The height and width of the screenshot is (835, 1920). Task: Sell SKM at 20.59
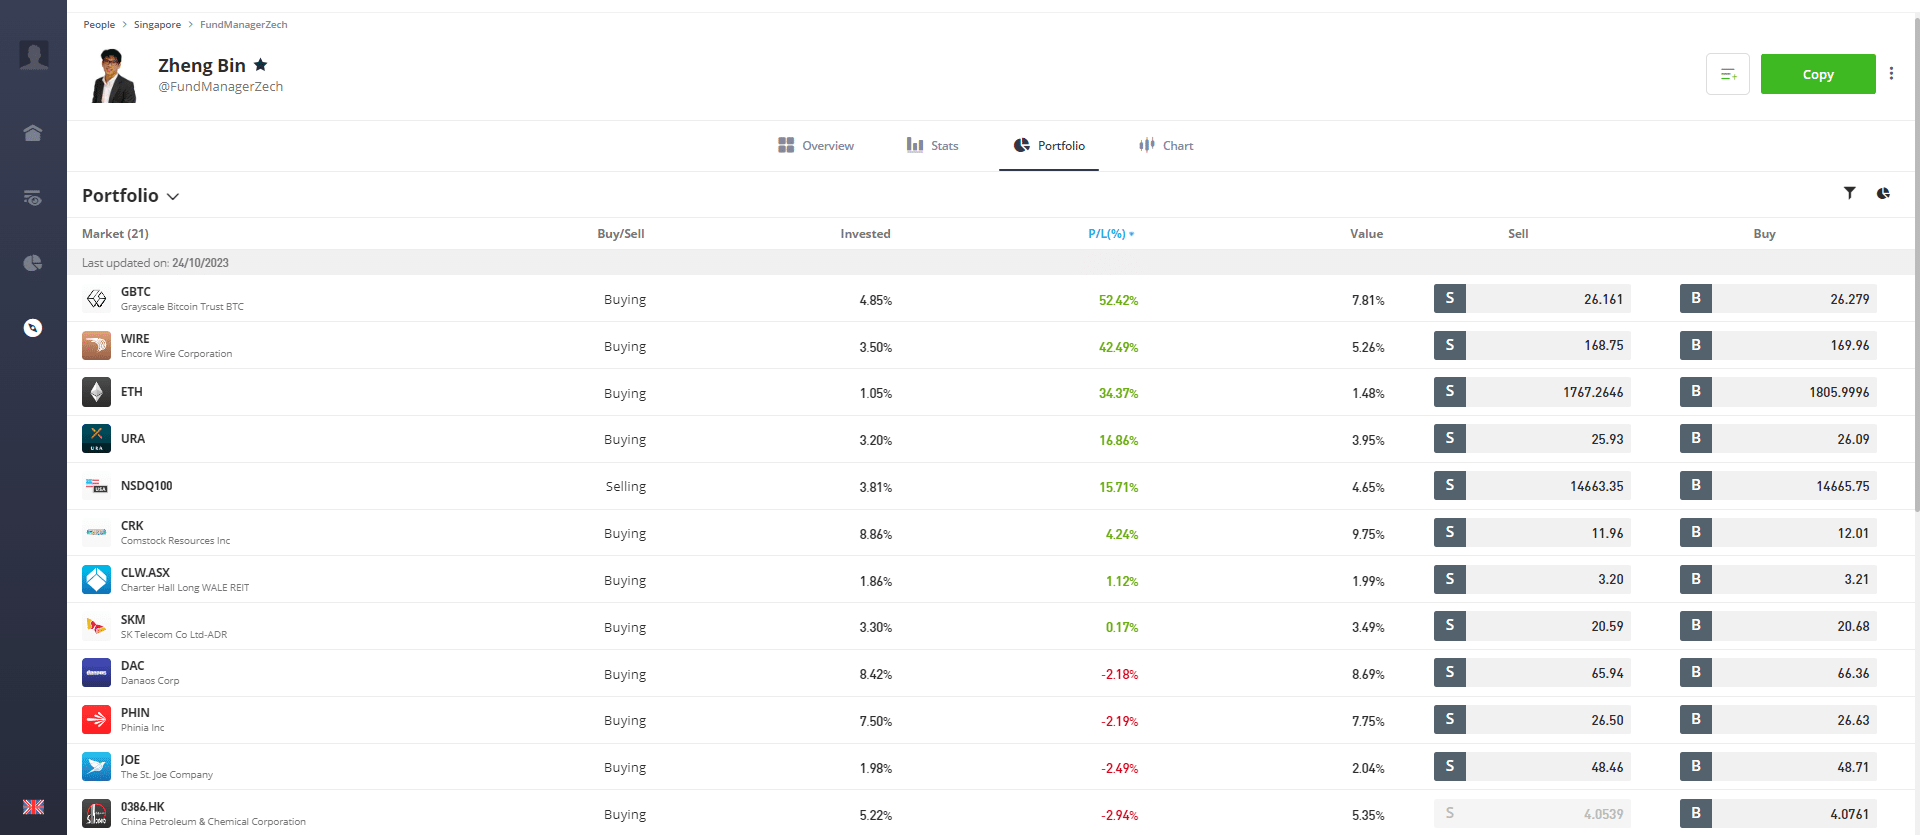(1532, 626)
